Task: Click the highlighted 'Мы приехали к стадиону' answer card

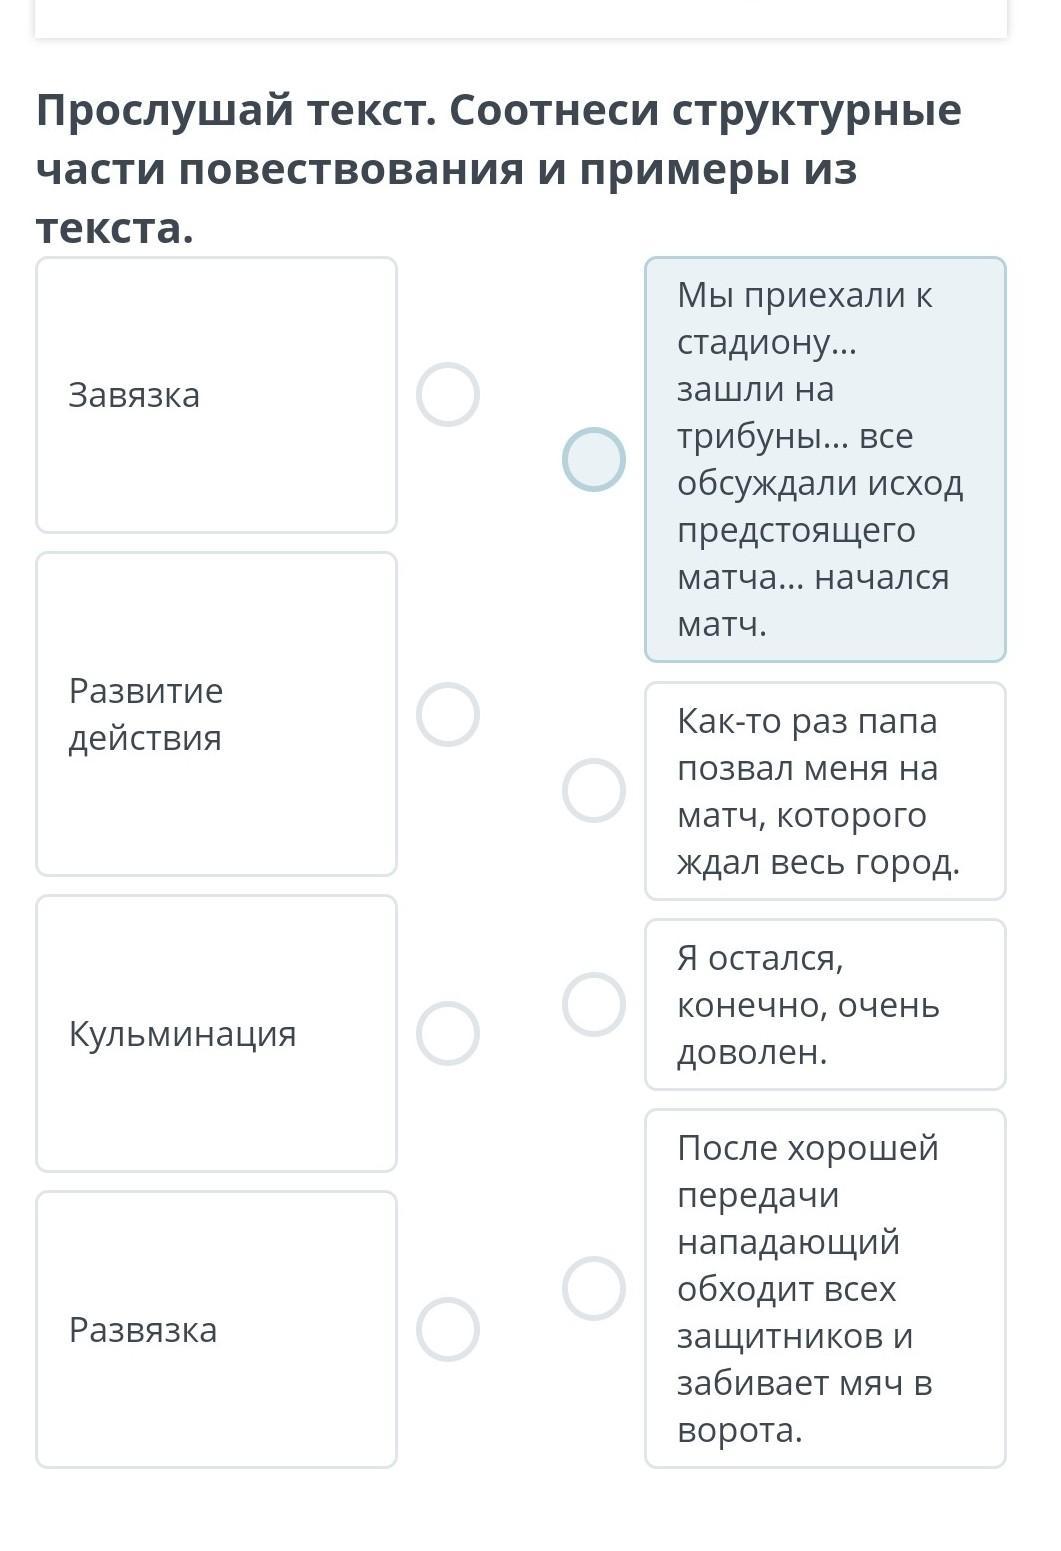Action: pyautogui.click(x=825, y=459)
